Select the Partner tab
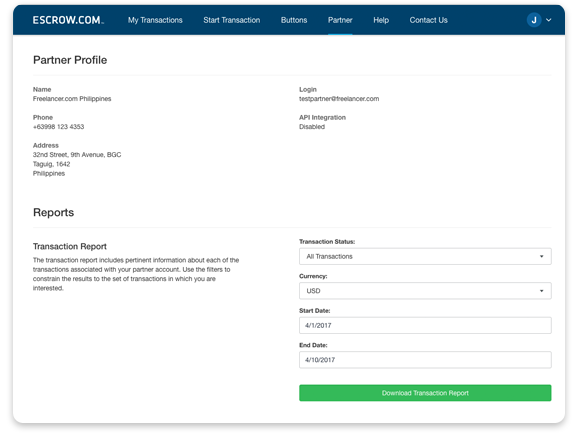 point(340,20)
